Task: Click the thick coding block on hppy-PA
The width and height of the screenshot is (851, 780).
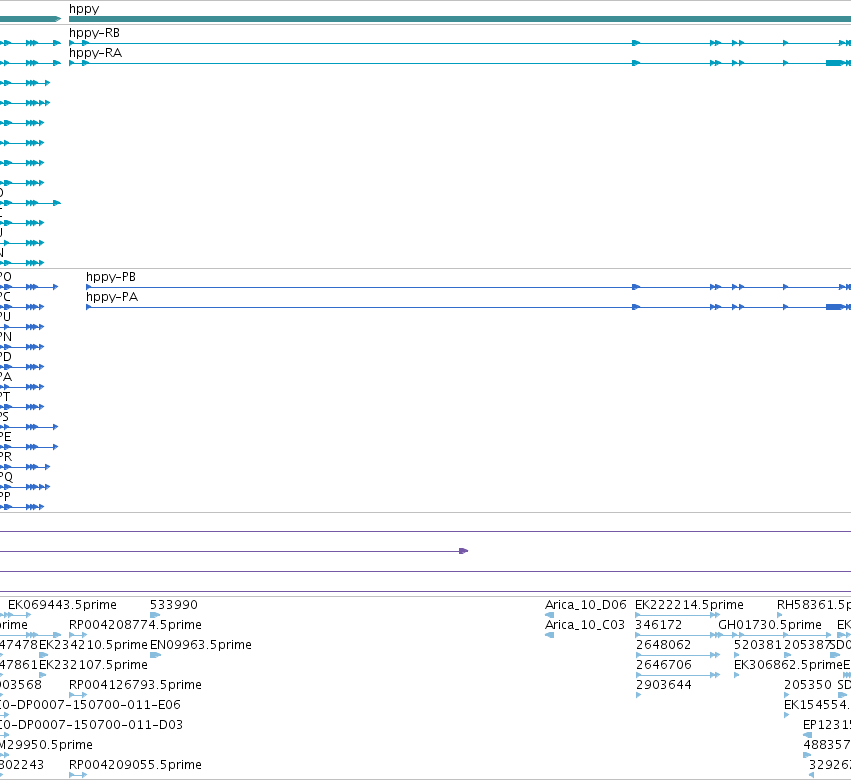Action: coord(834,307)
